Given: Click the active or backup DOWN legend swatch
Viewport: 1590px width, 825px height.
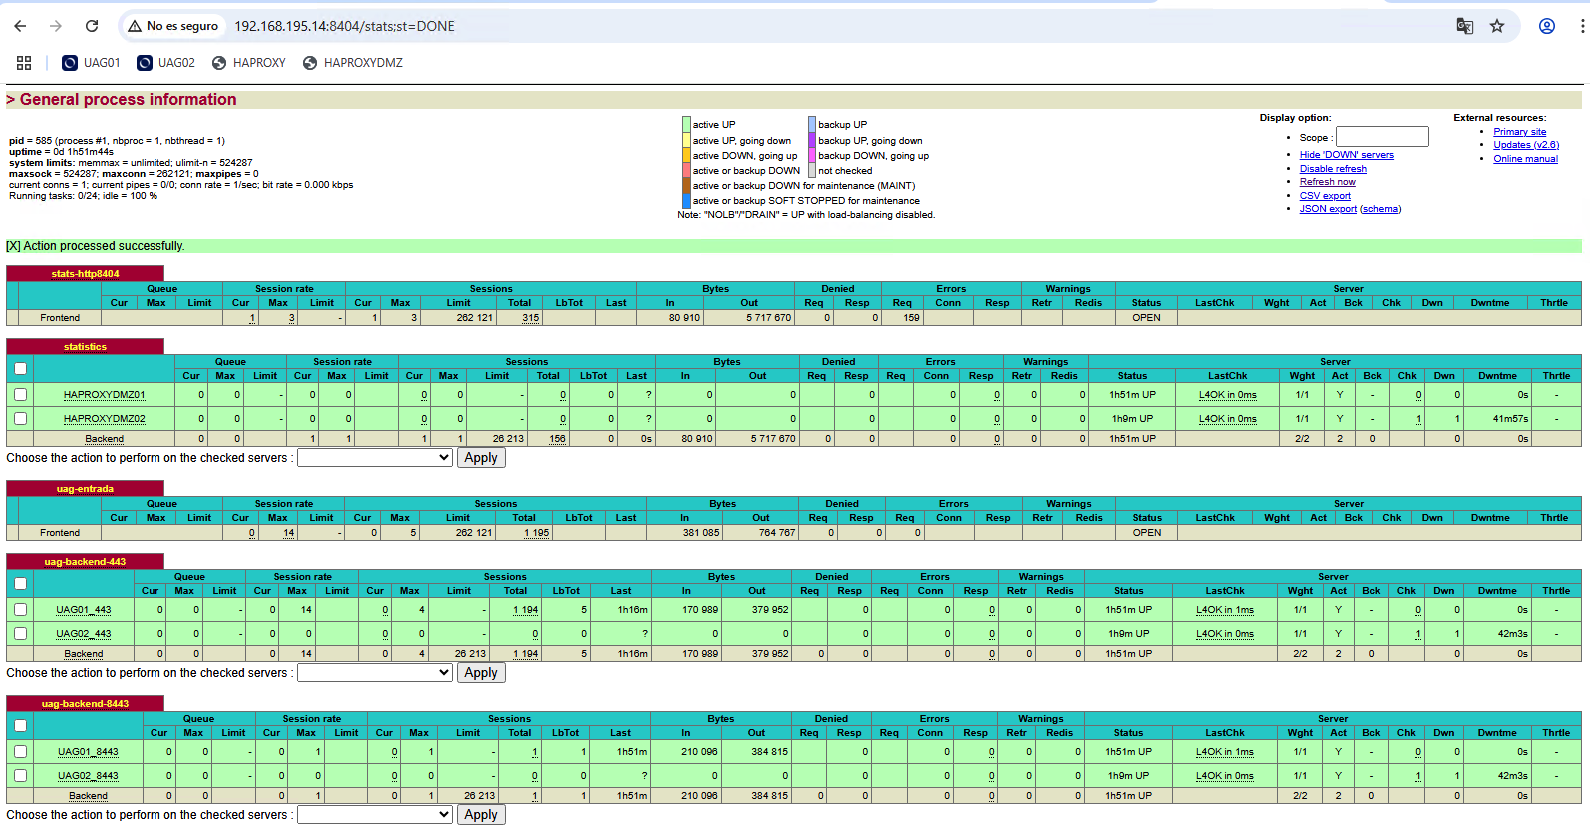Looking at the screenshot, I should pos(686,171).
